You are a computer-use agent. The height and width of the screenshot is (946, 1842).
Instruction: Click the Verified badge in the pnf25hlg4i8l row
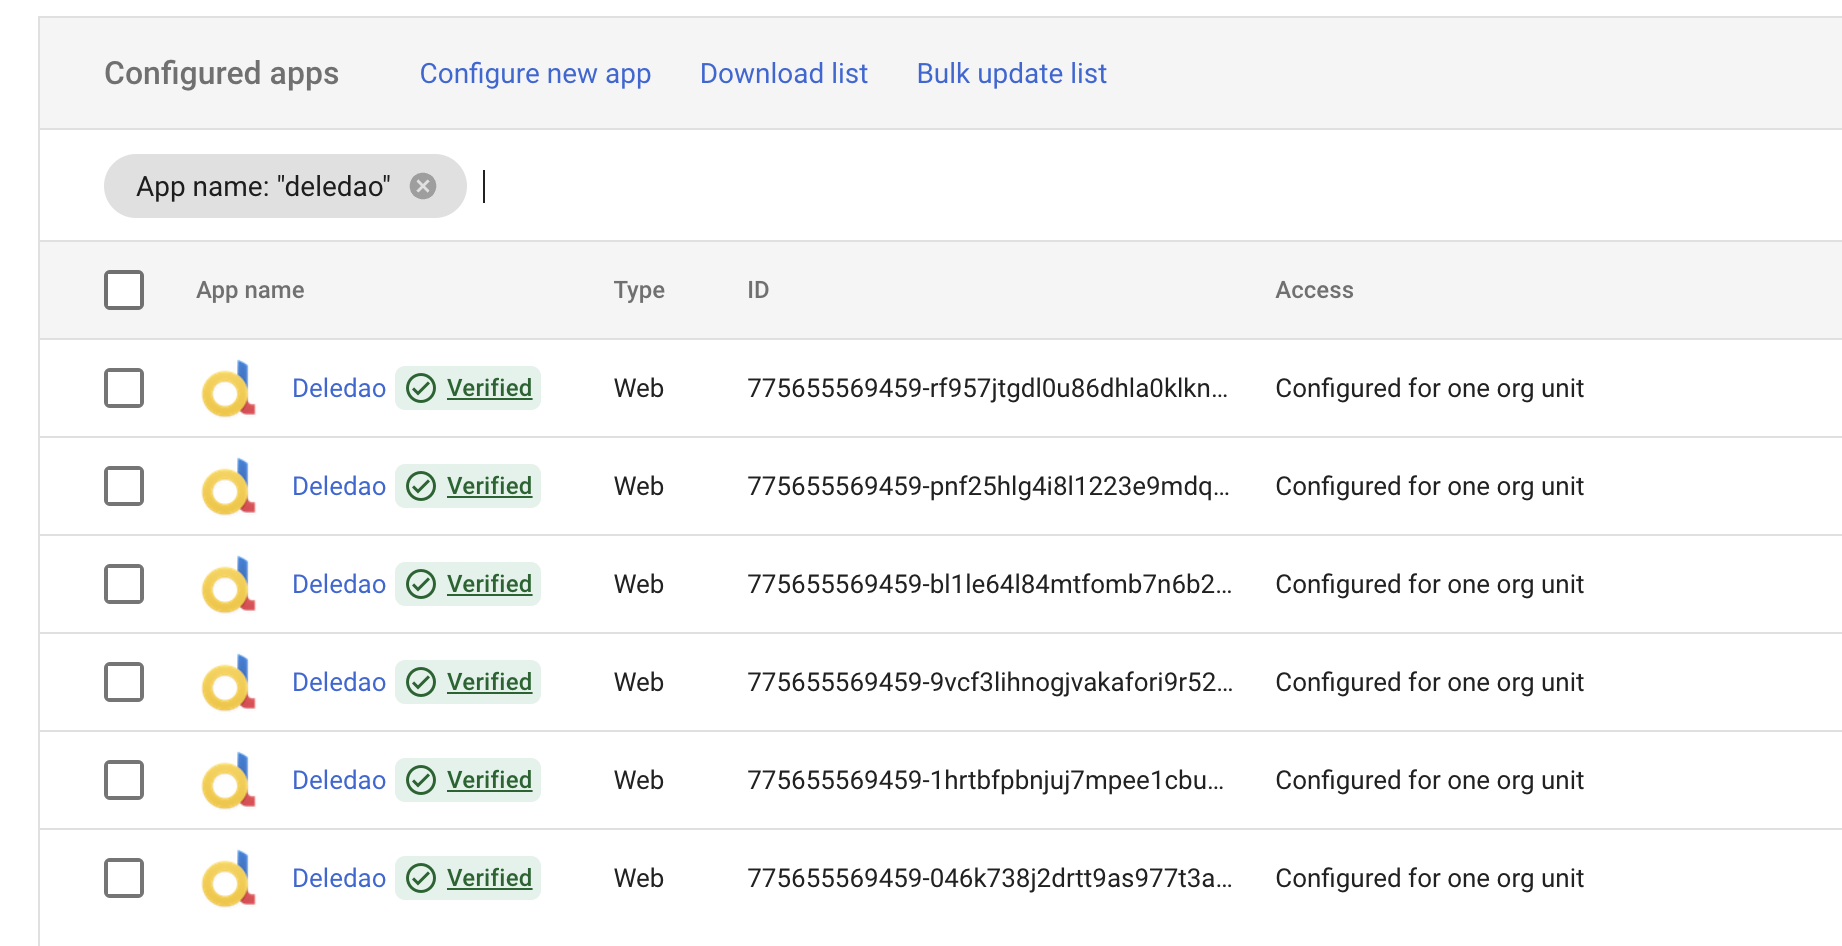pyautogui.click(x=468, y=486)
